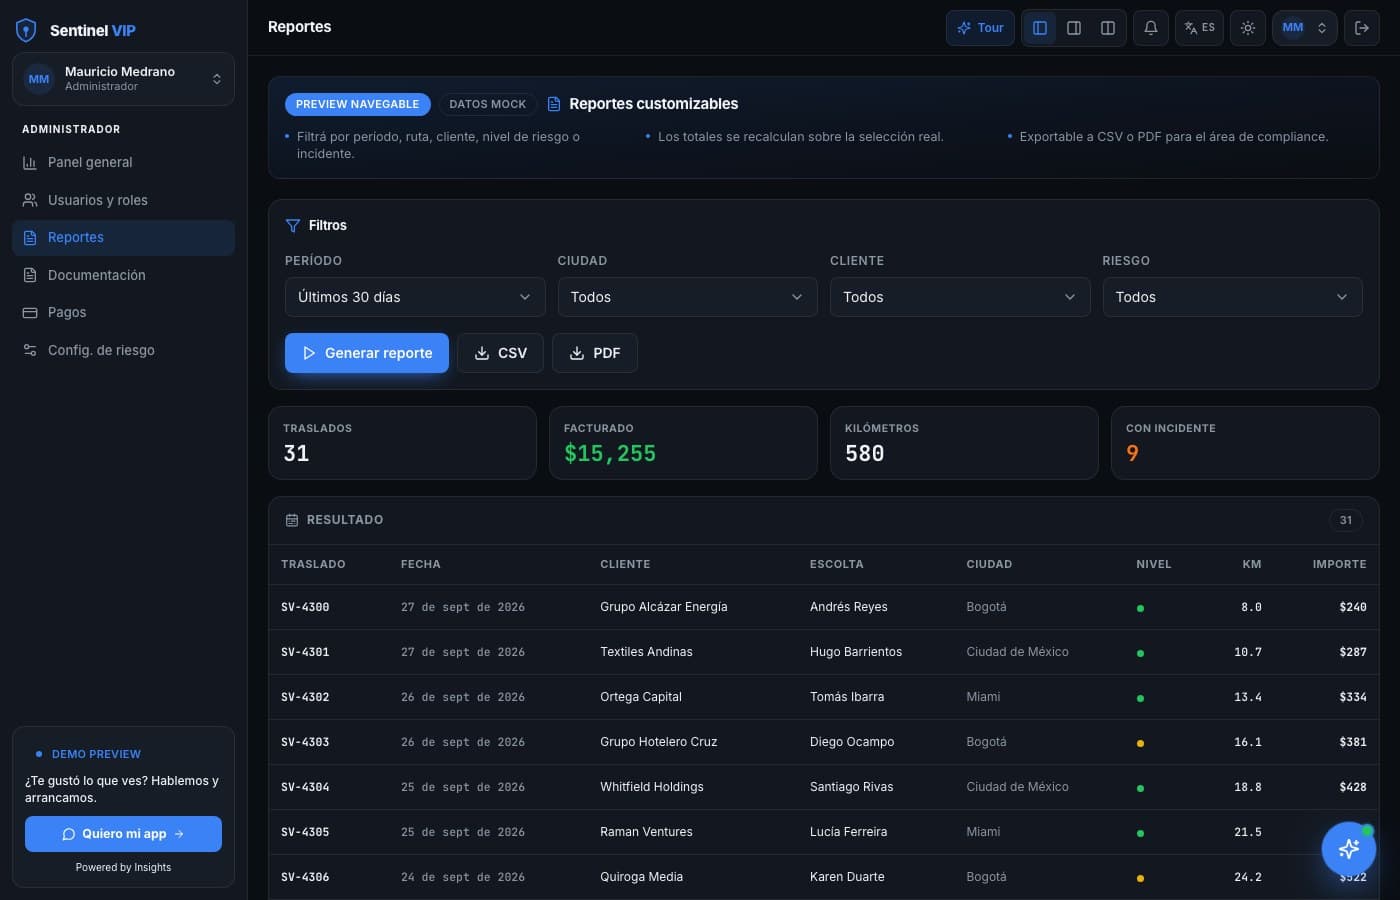This screenshot has width=1400, height=900.
Task: Click the Facturado $15,255 card
Action: [x=683, y=443]
